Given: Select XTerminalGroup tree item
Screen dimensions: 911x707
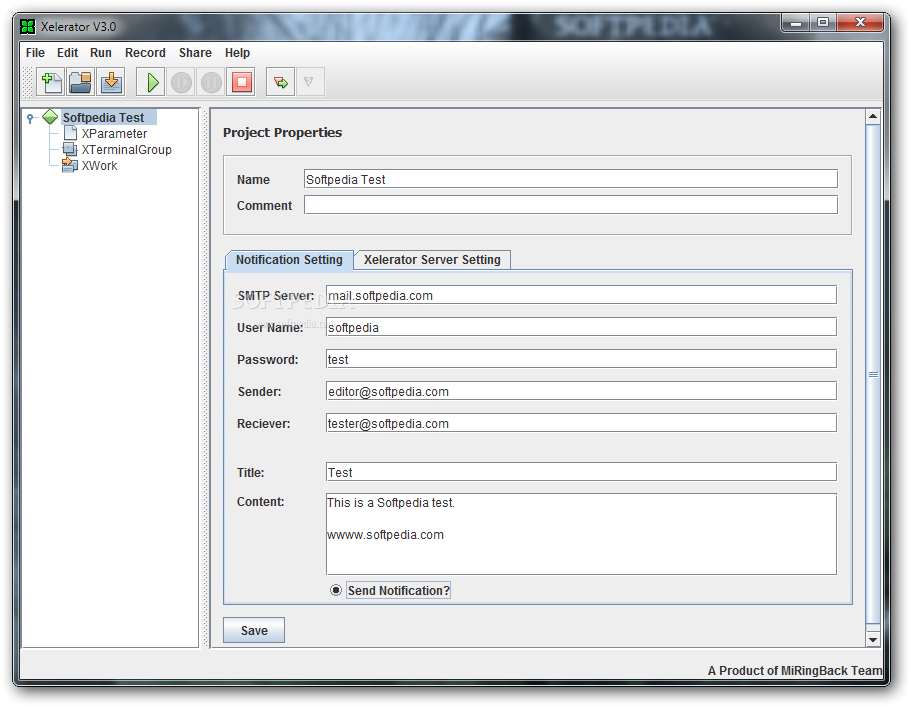Looking at the screenshot, I should (126, 150).
